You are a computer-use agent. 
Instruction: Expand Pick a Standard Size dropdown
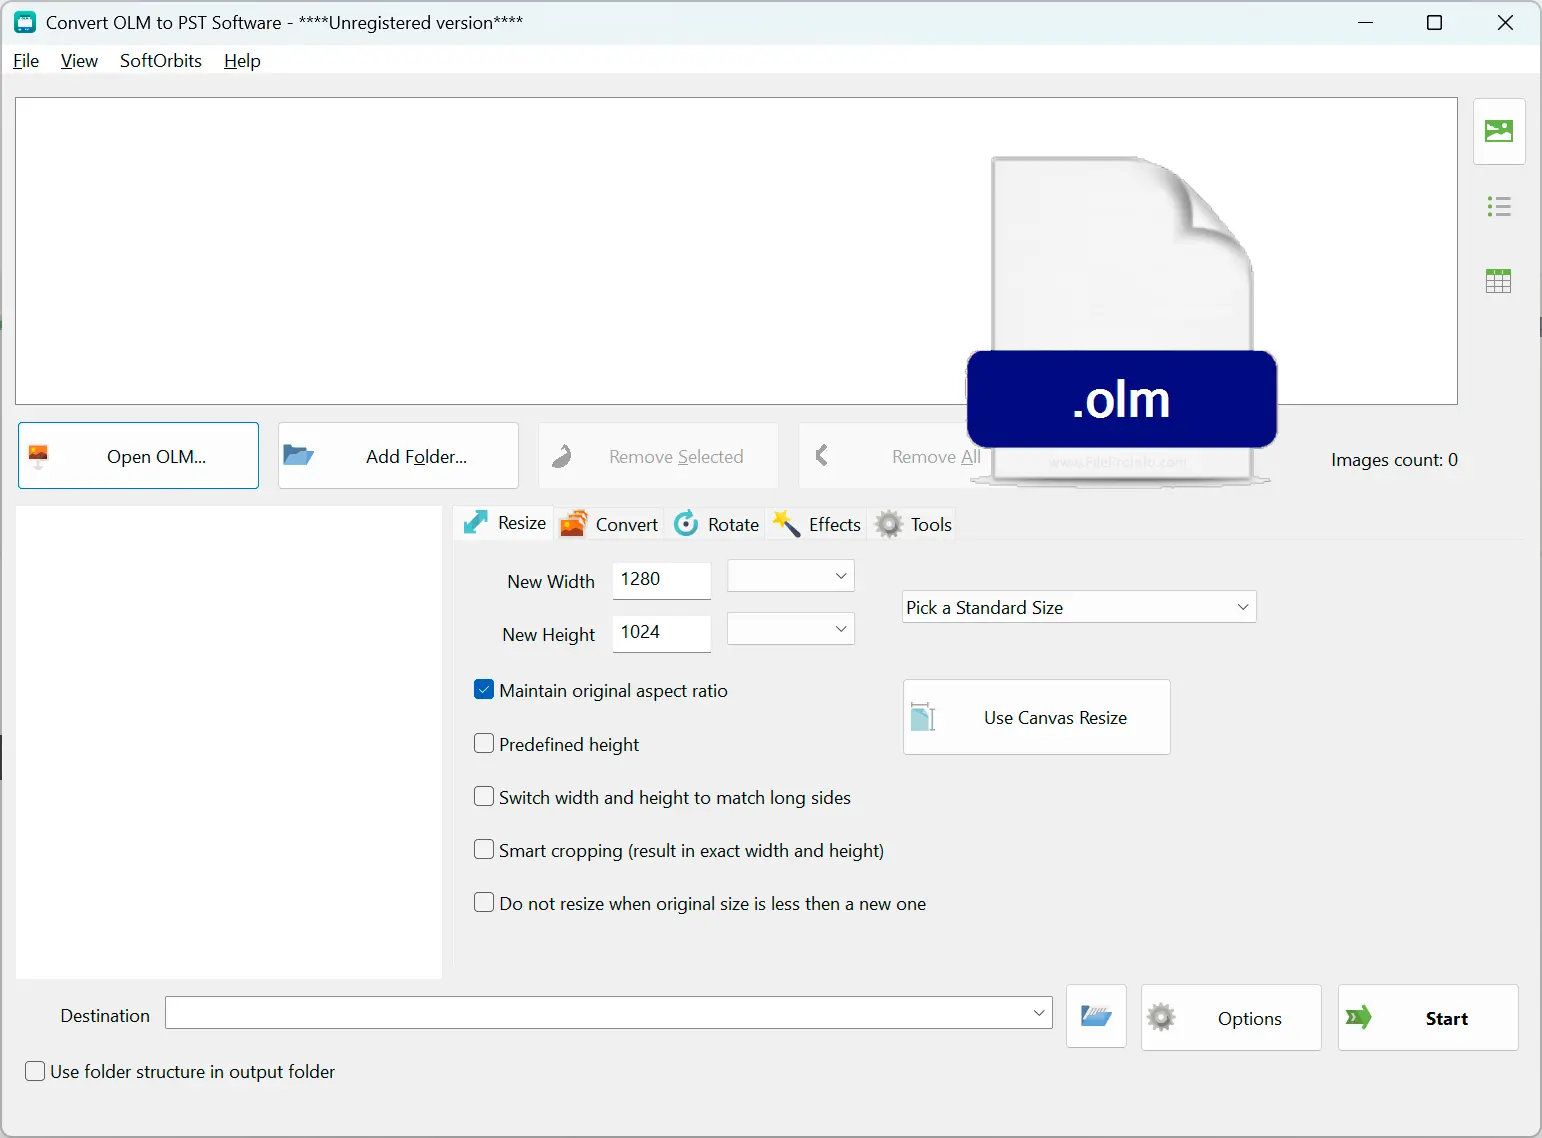coord(1079,607)
